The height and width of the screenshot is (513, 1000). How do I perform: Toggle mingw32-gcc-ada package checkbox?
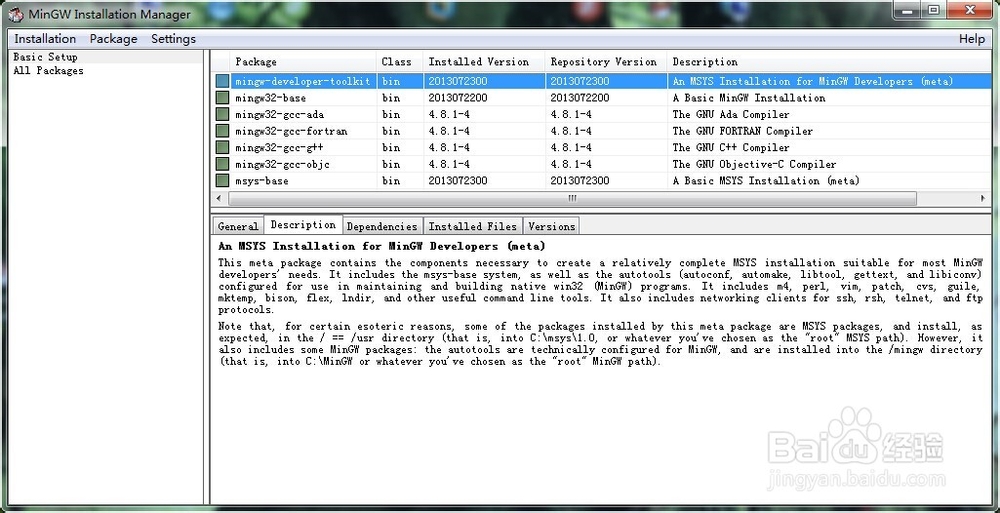(x=222, y=114)
